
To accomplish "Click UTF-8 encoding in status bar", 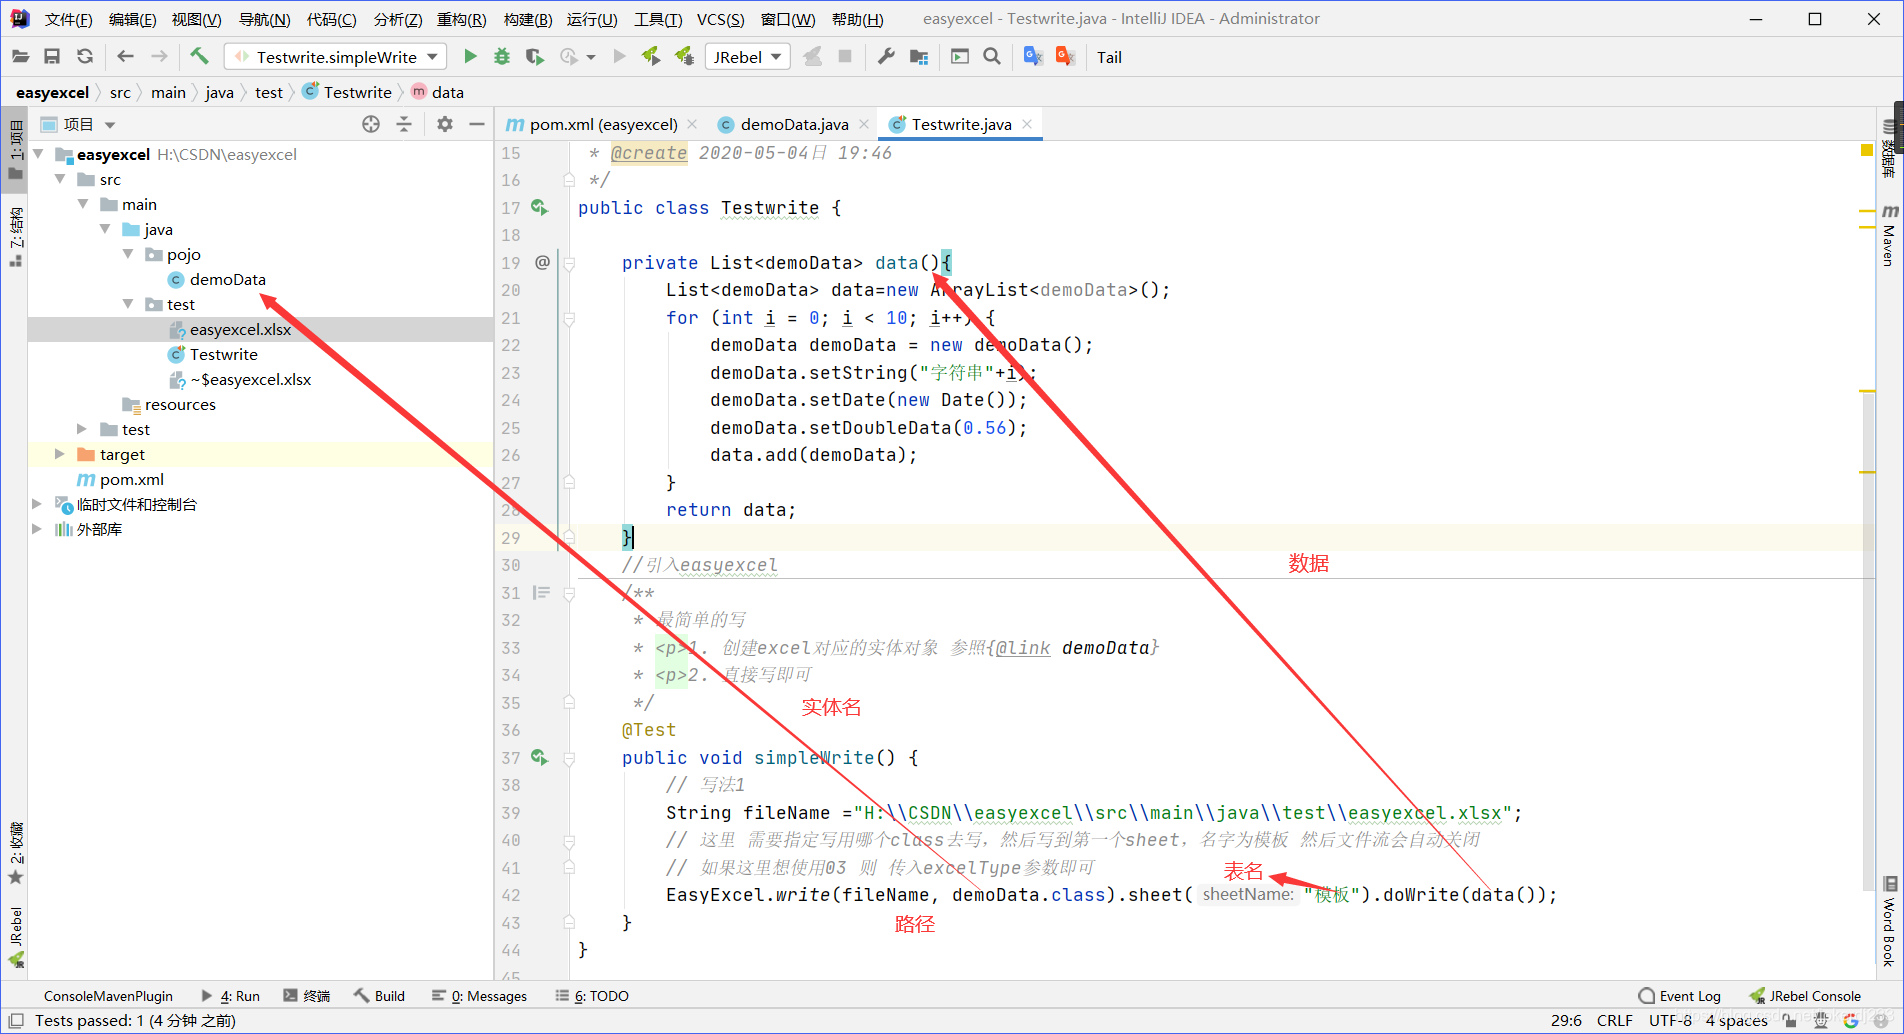I will click(x=1670, y=1021).
